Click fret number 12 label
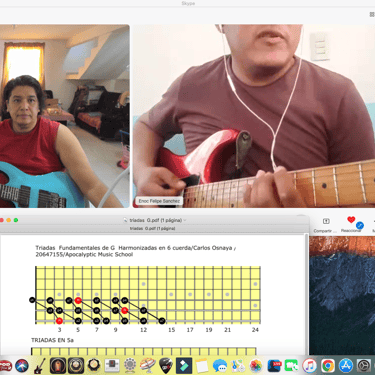 143,330
